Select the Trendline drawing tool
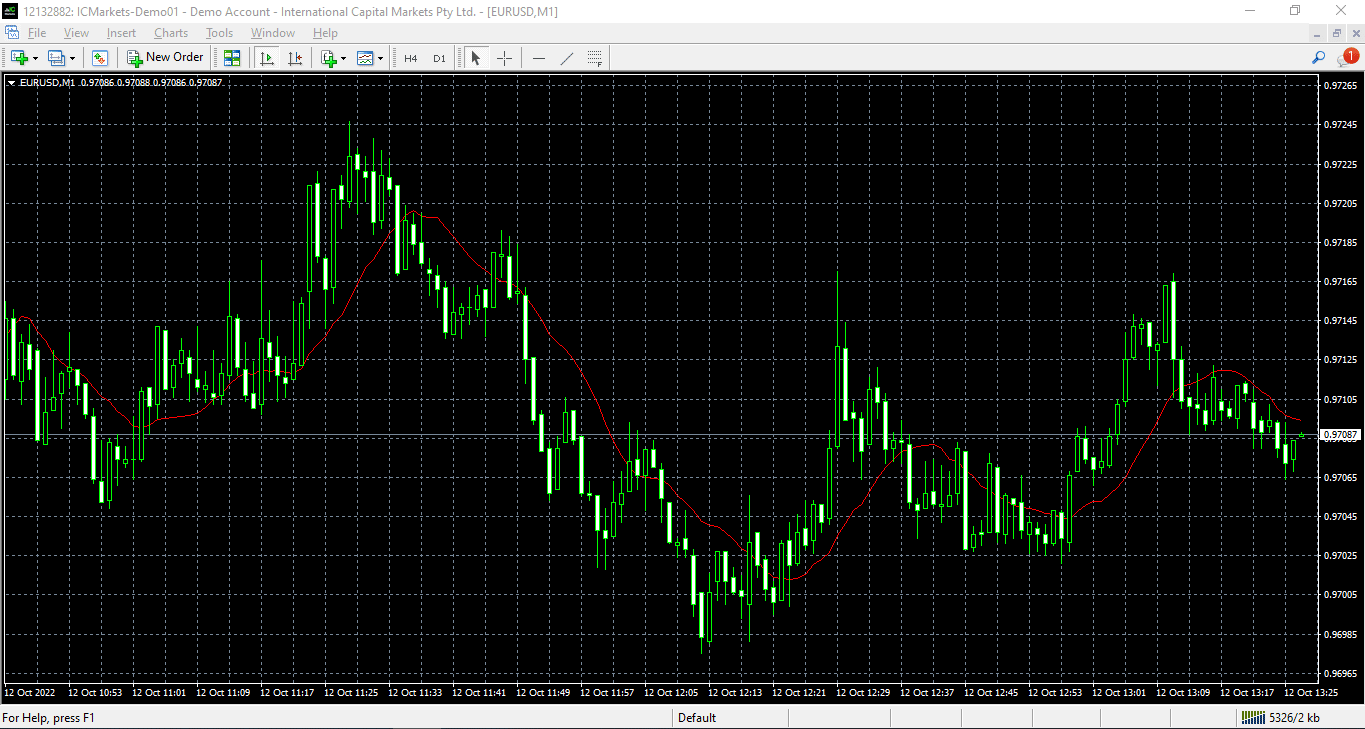Viewport: 1365px width, 729px height. click(x=567, y=58)
